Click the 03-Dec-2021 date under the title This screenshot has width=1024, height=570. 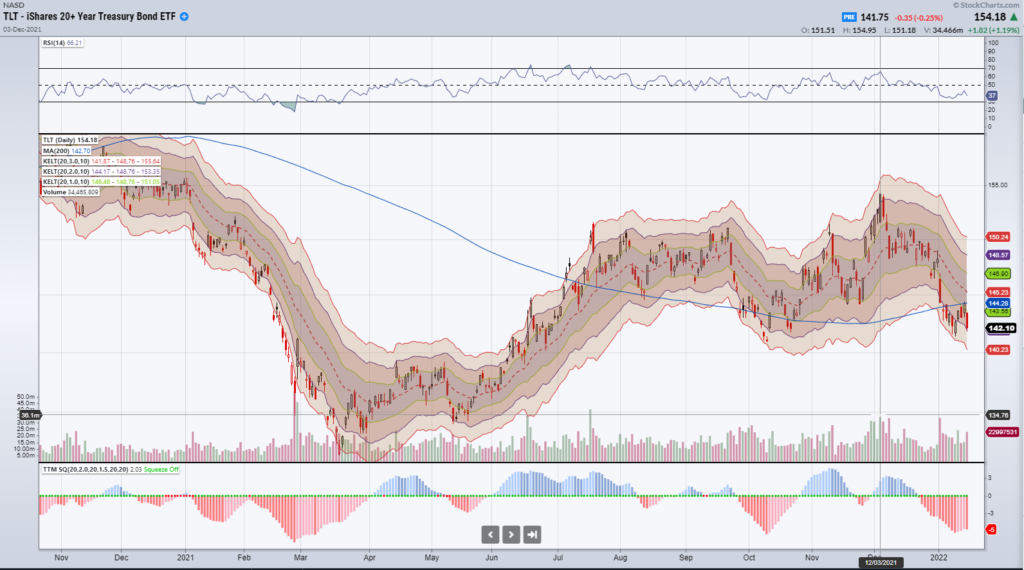tap(22, 29)
